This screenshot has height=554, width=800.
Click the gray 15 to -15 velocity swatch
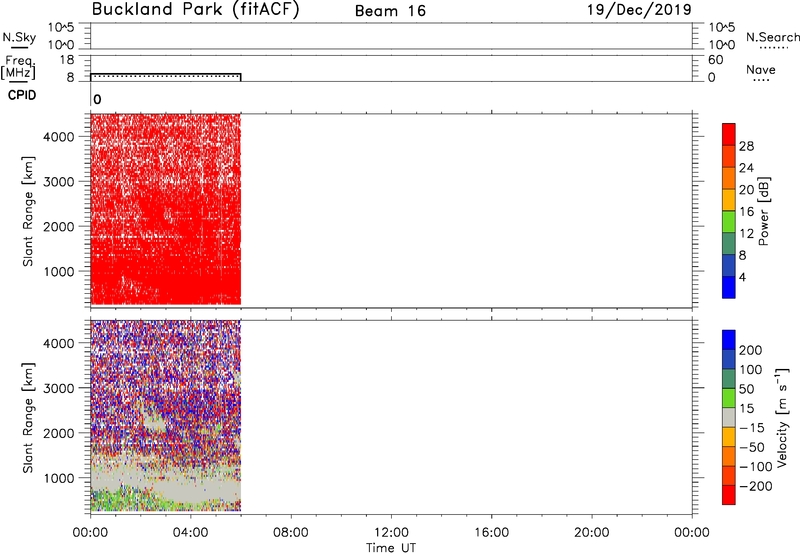click(729, 418)
